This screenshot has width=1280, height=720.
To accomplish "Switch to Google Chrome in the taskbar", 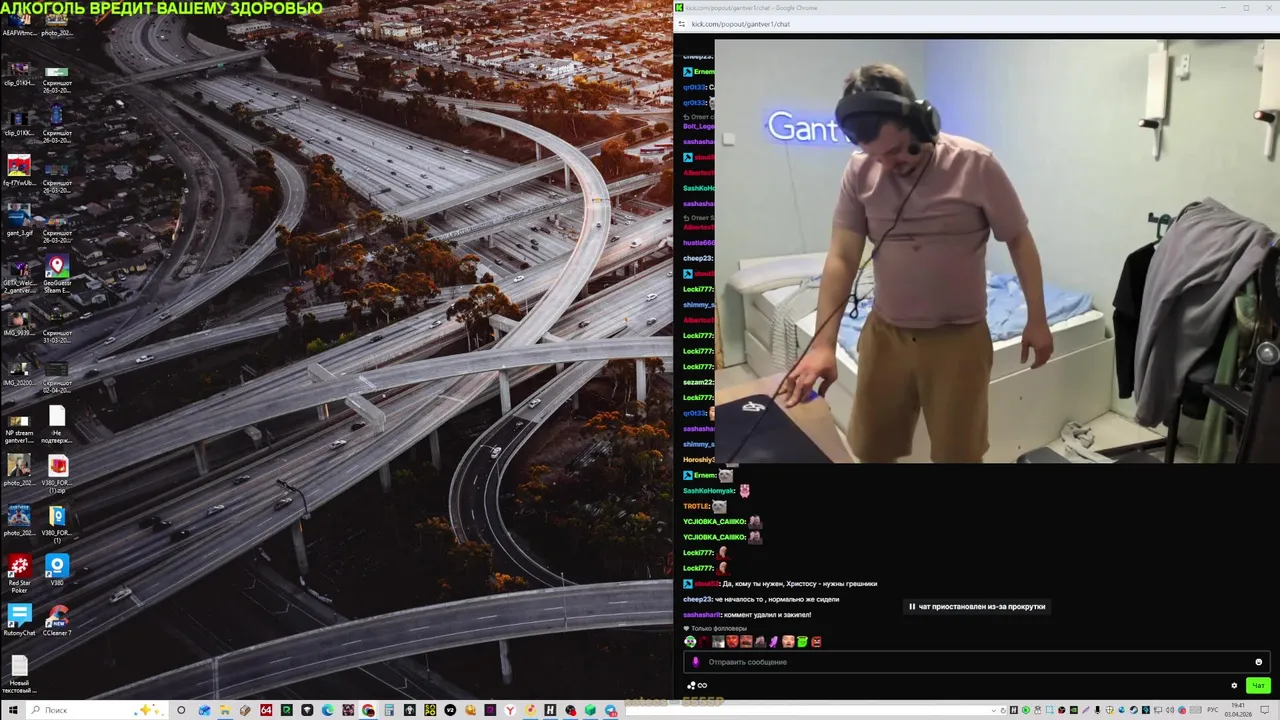I will coord(368,710).
